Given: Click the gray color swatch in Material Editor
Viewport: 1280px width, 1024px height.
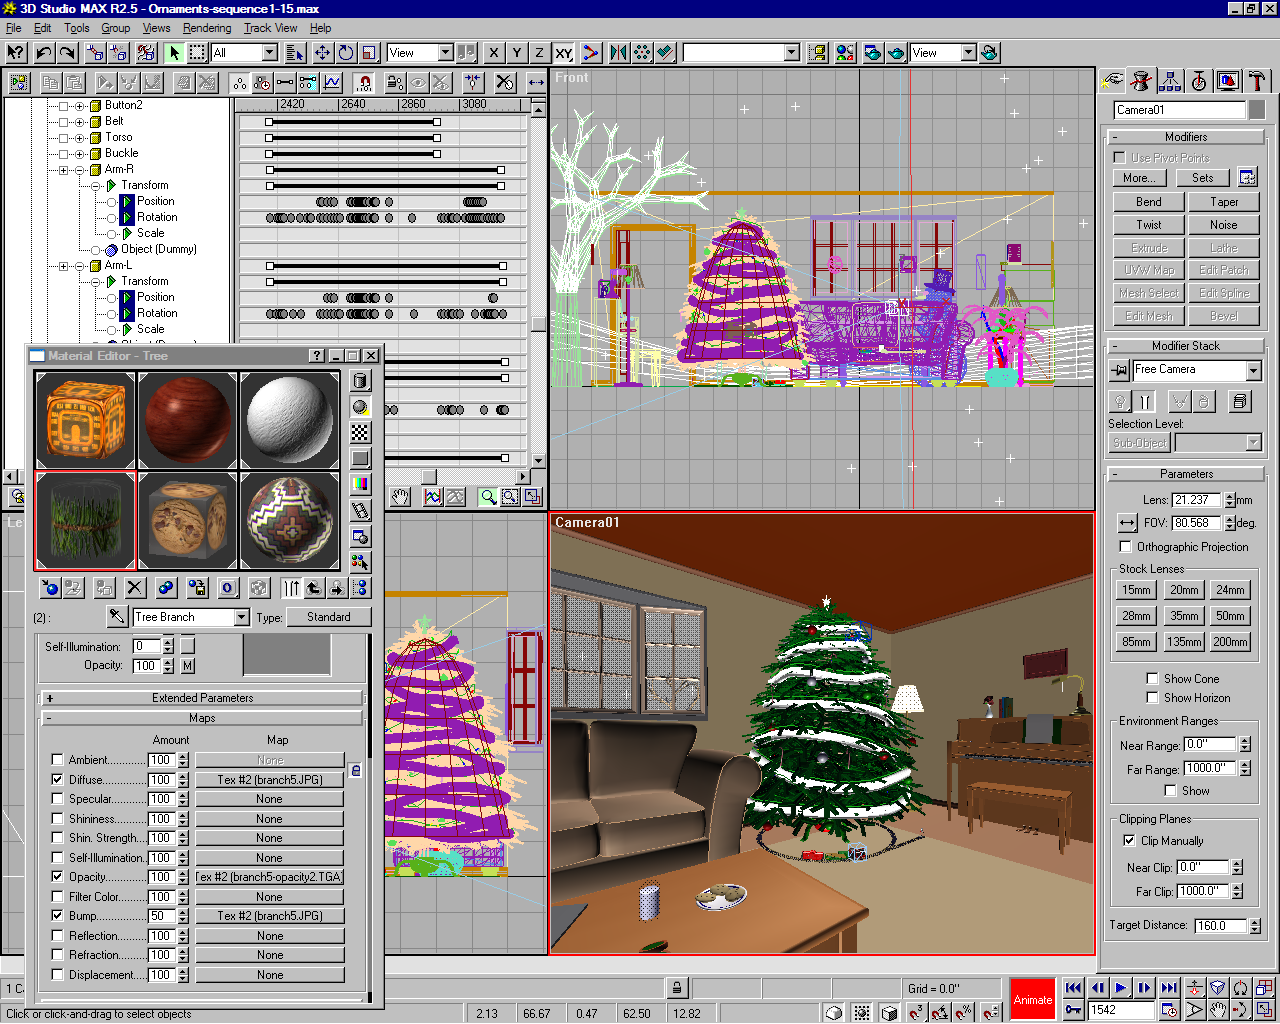Looking at the screenshot, I should [x=288, y=655].
